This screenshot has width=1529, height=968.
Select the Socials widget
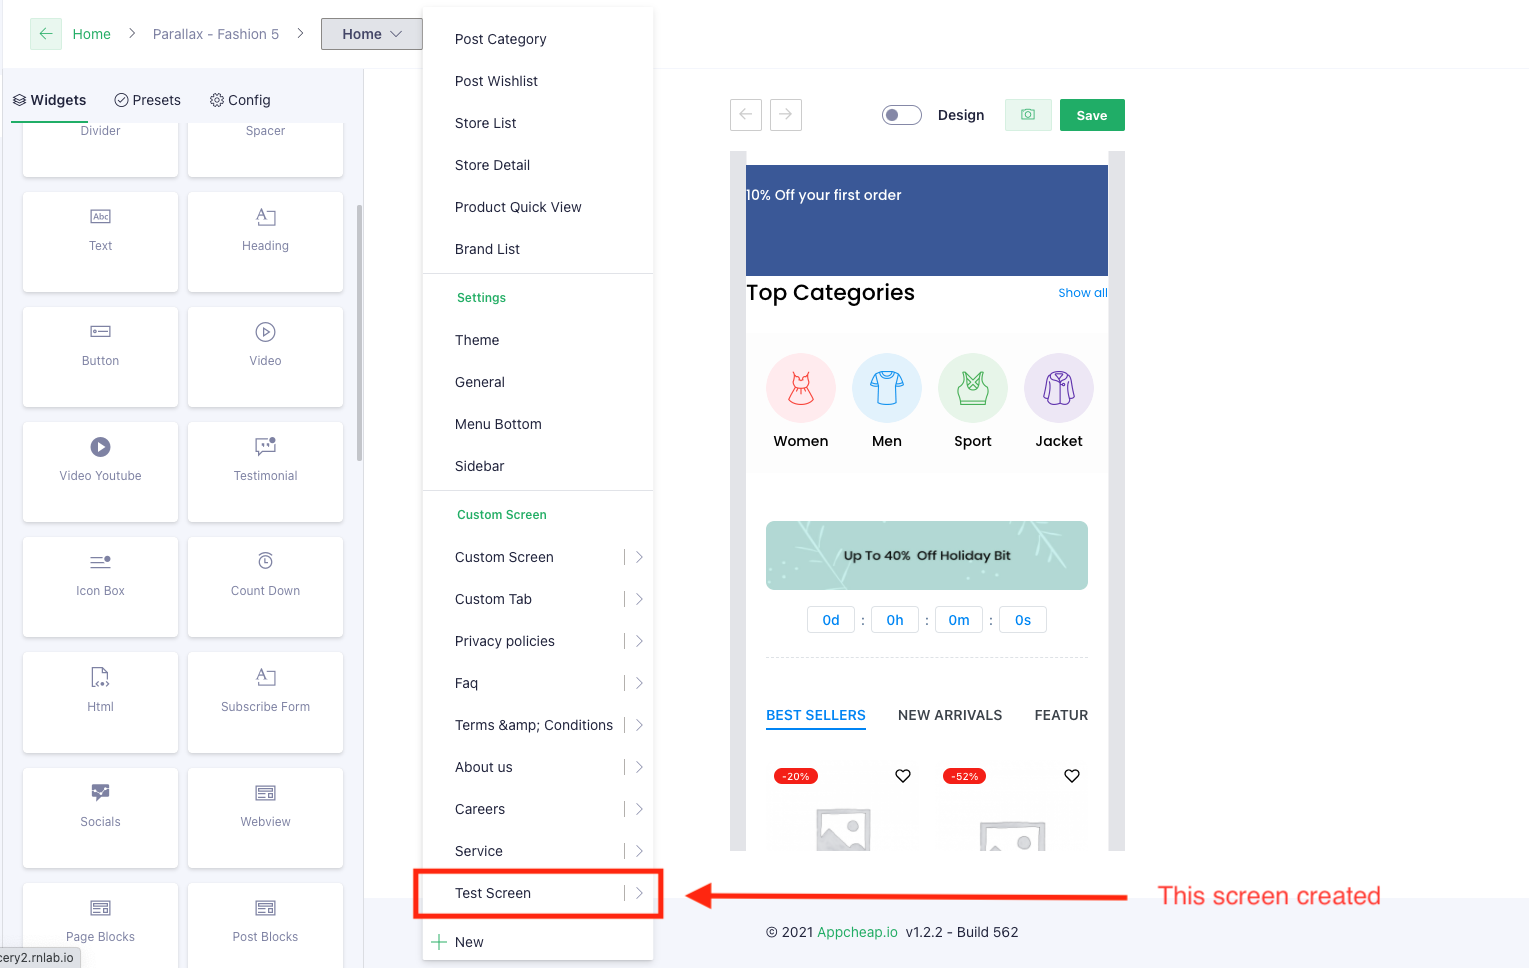click(x=100, y=818)
